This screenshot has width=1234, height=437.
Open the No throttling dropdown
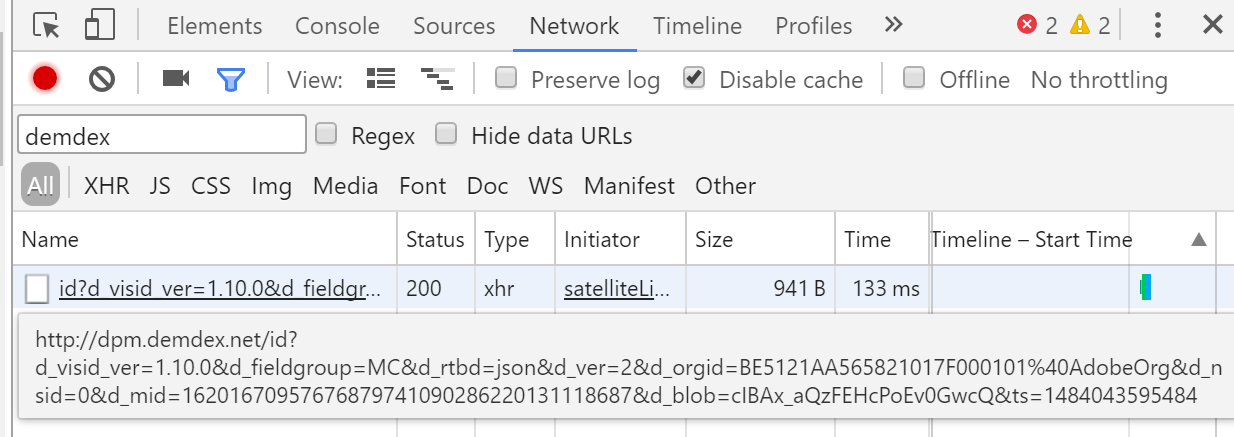point(1099,80)
